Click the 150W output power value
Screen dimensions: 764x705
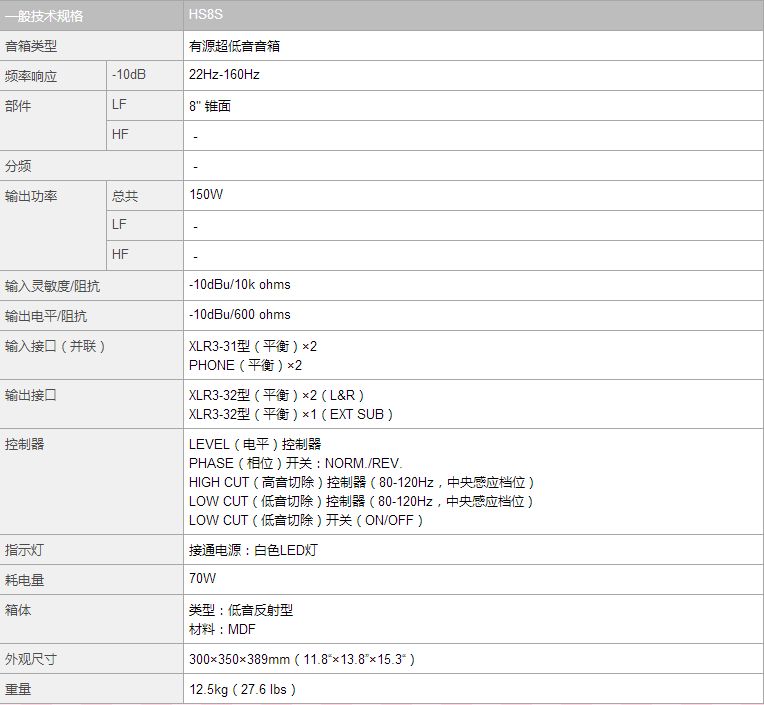[206, 194]
